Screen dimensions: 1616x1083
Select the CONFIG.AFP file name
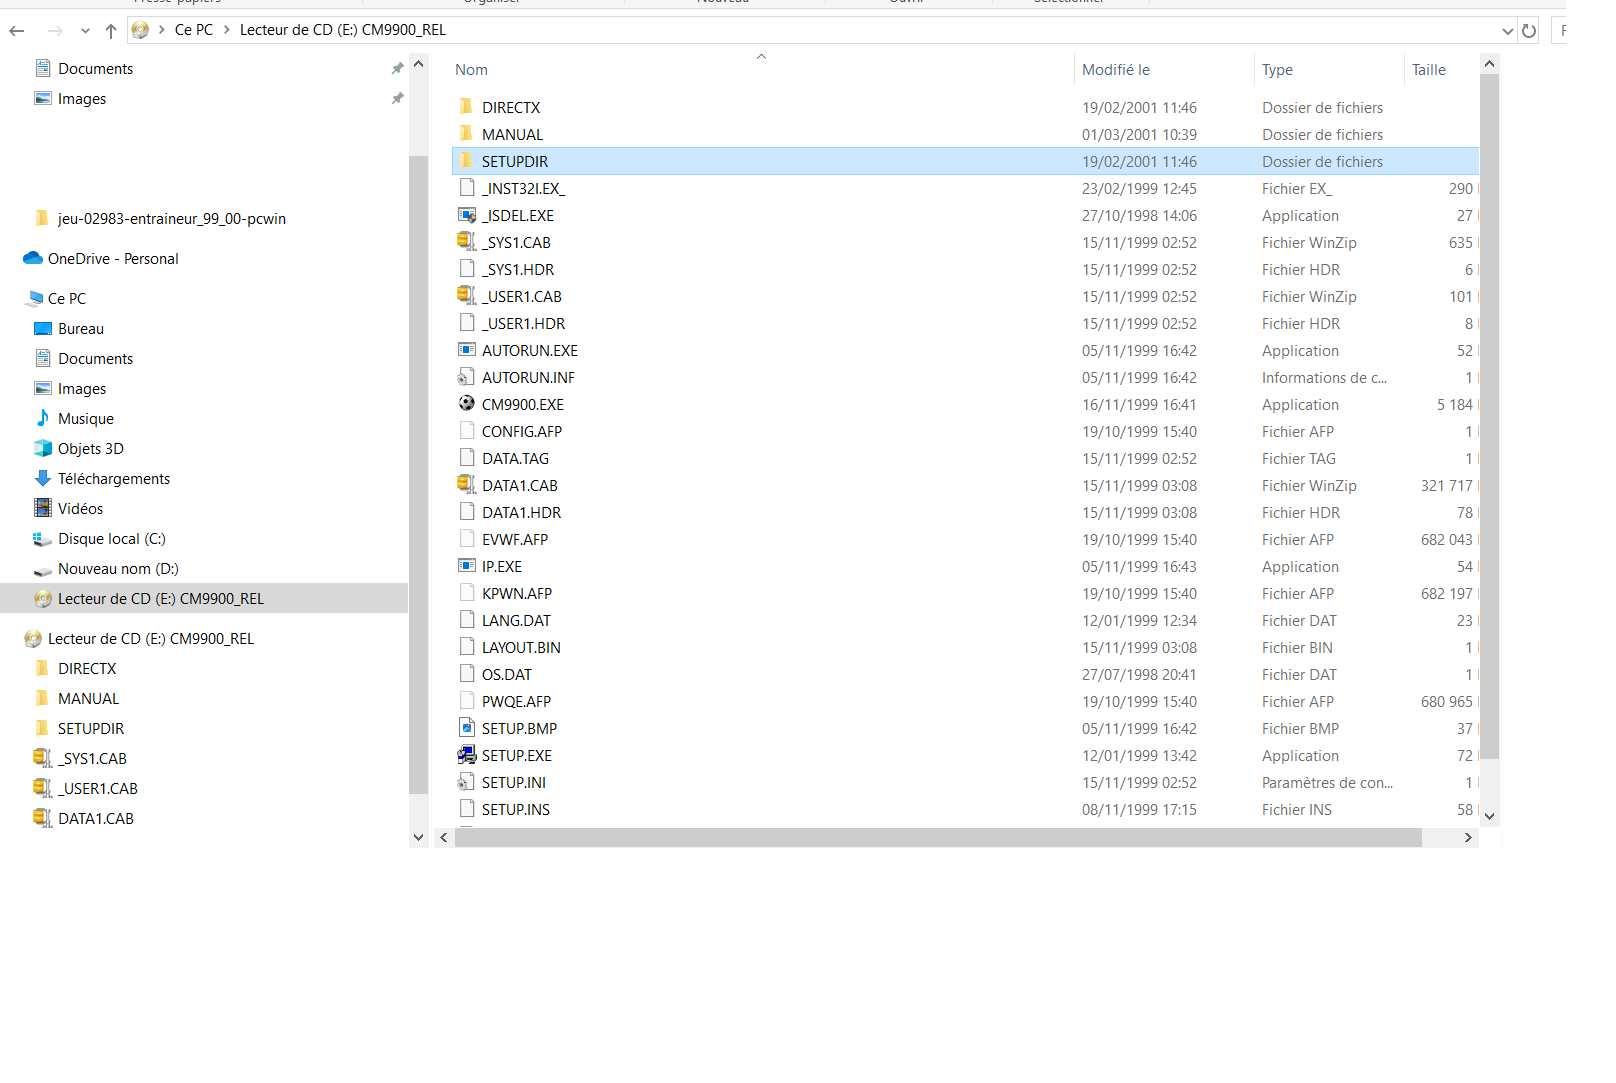pos(522,432)
